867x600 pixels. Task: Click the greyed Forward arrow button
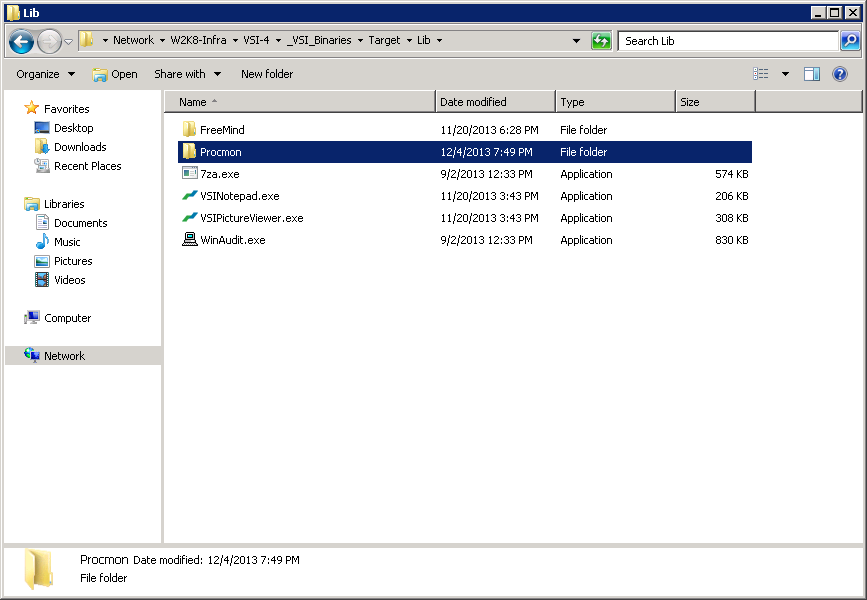(49, 41)
